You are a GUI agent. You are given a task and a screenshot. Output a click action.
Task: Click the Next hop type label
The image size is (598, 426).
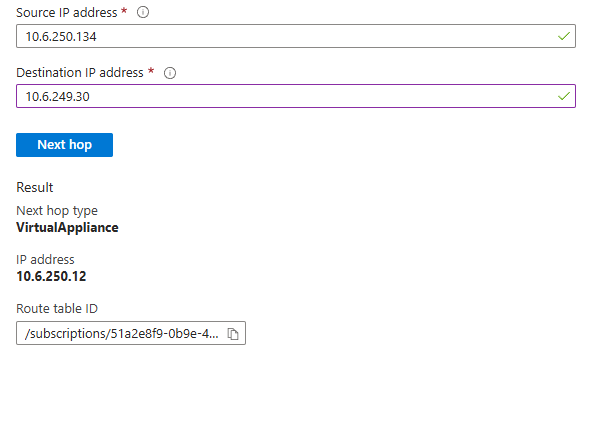[x=57, y=211]
